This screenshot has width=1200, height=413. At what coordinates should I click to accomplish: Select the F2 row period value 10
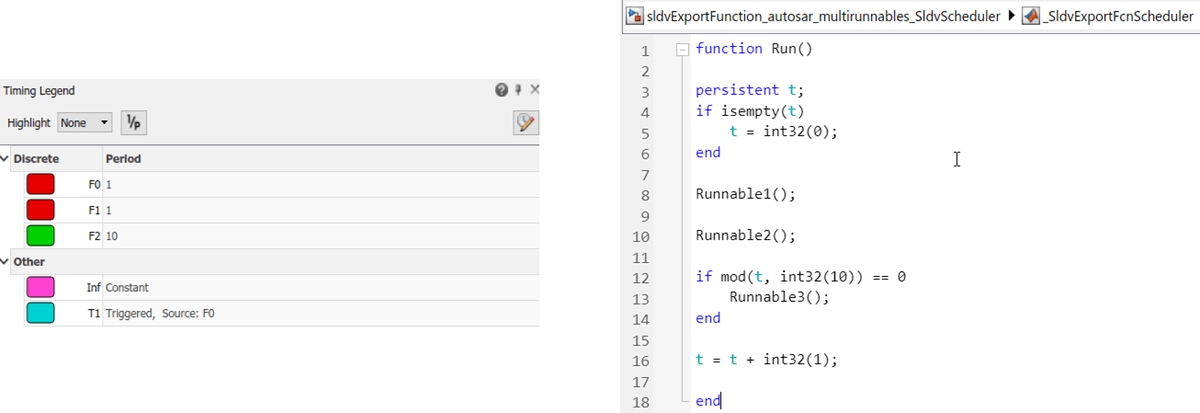click(111, 236)
